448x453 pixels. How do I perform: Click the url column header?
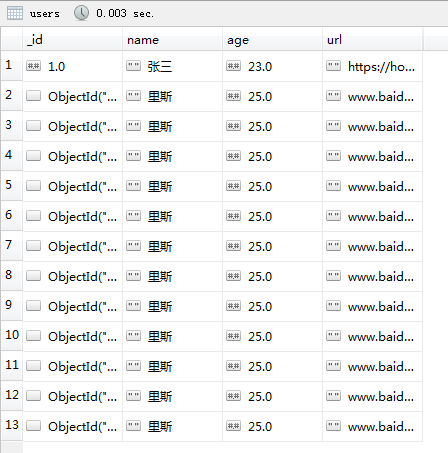point(372,40)
